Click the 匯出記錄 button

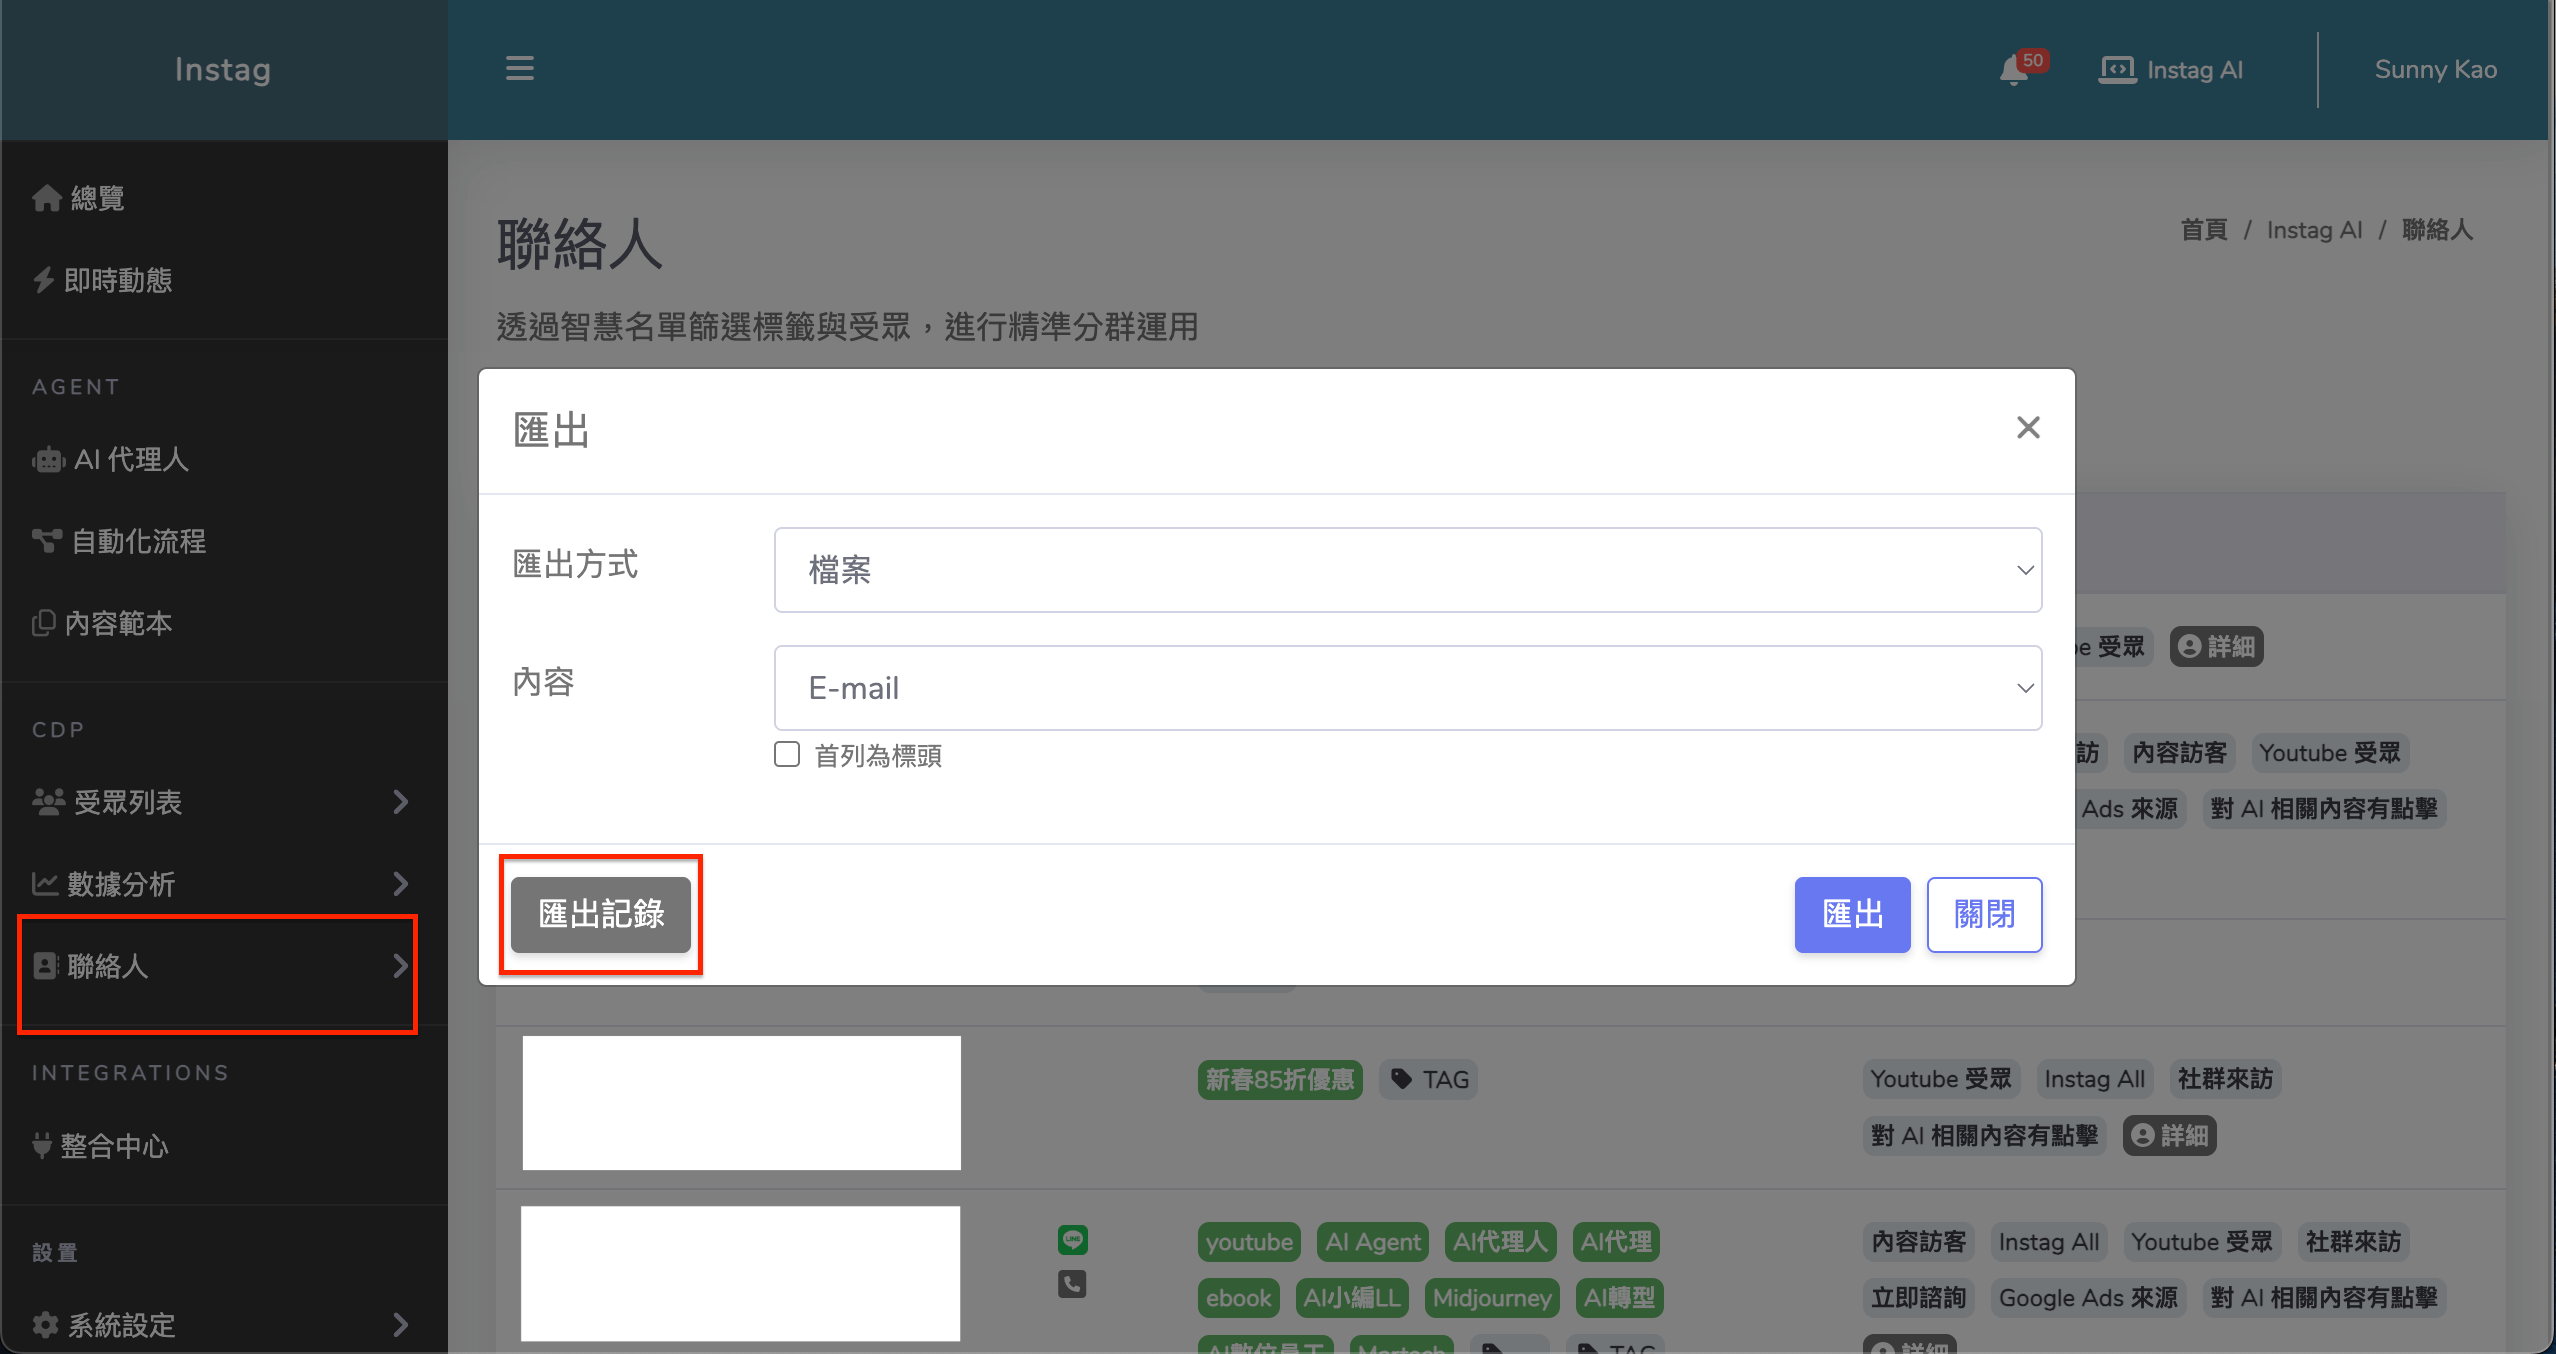click(x=601, y=914)
